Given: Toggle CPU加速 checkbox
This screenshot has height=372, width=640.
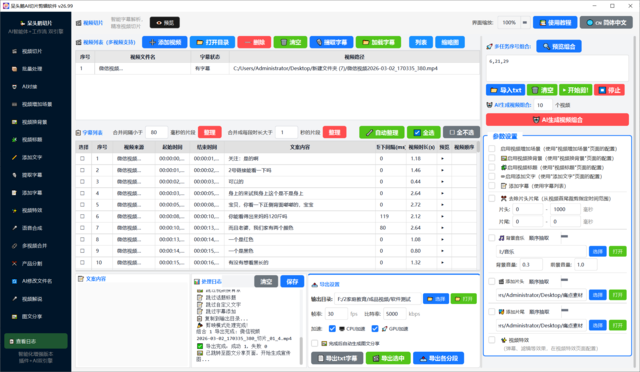Looking at the screenshot, I should tap(332, 329).
